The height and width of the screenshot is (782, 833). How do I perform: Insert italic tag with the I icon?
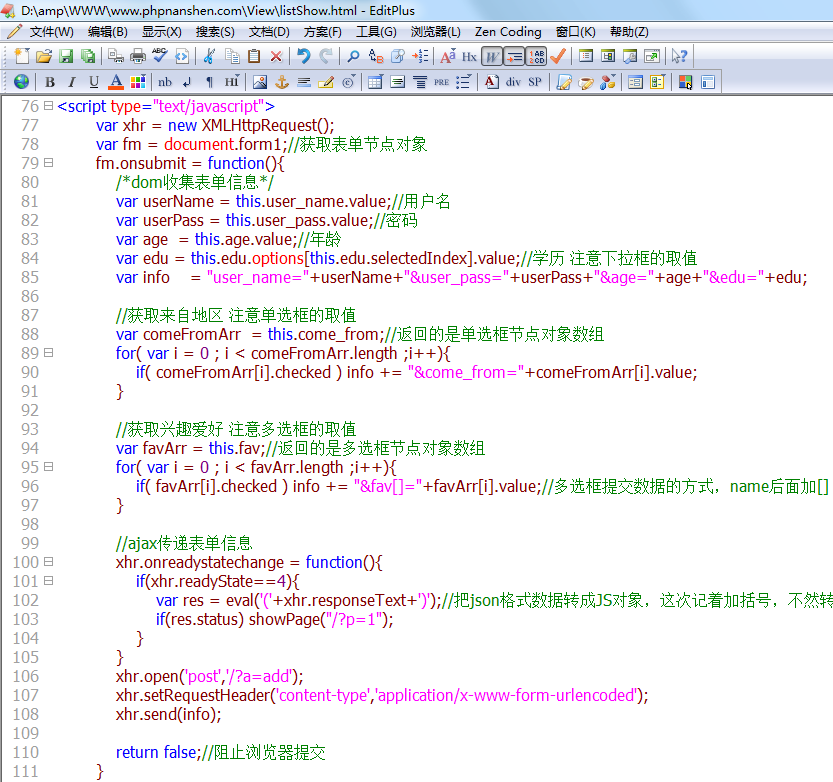[x=72, y=82]
